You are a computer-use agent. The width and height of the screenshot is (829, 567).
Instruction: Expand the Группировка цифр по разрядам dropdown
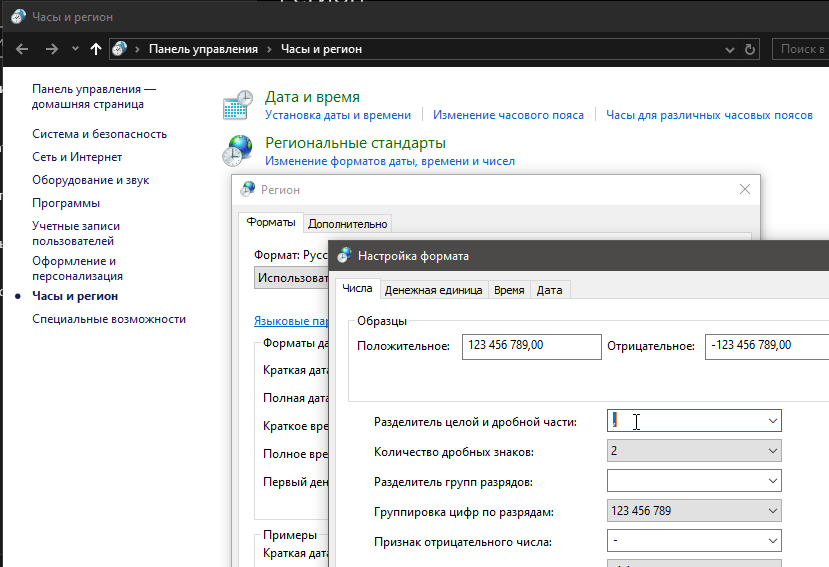pos(772,512)
